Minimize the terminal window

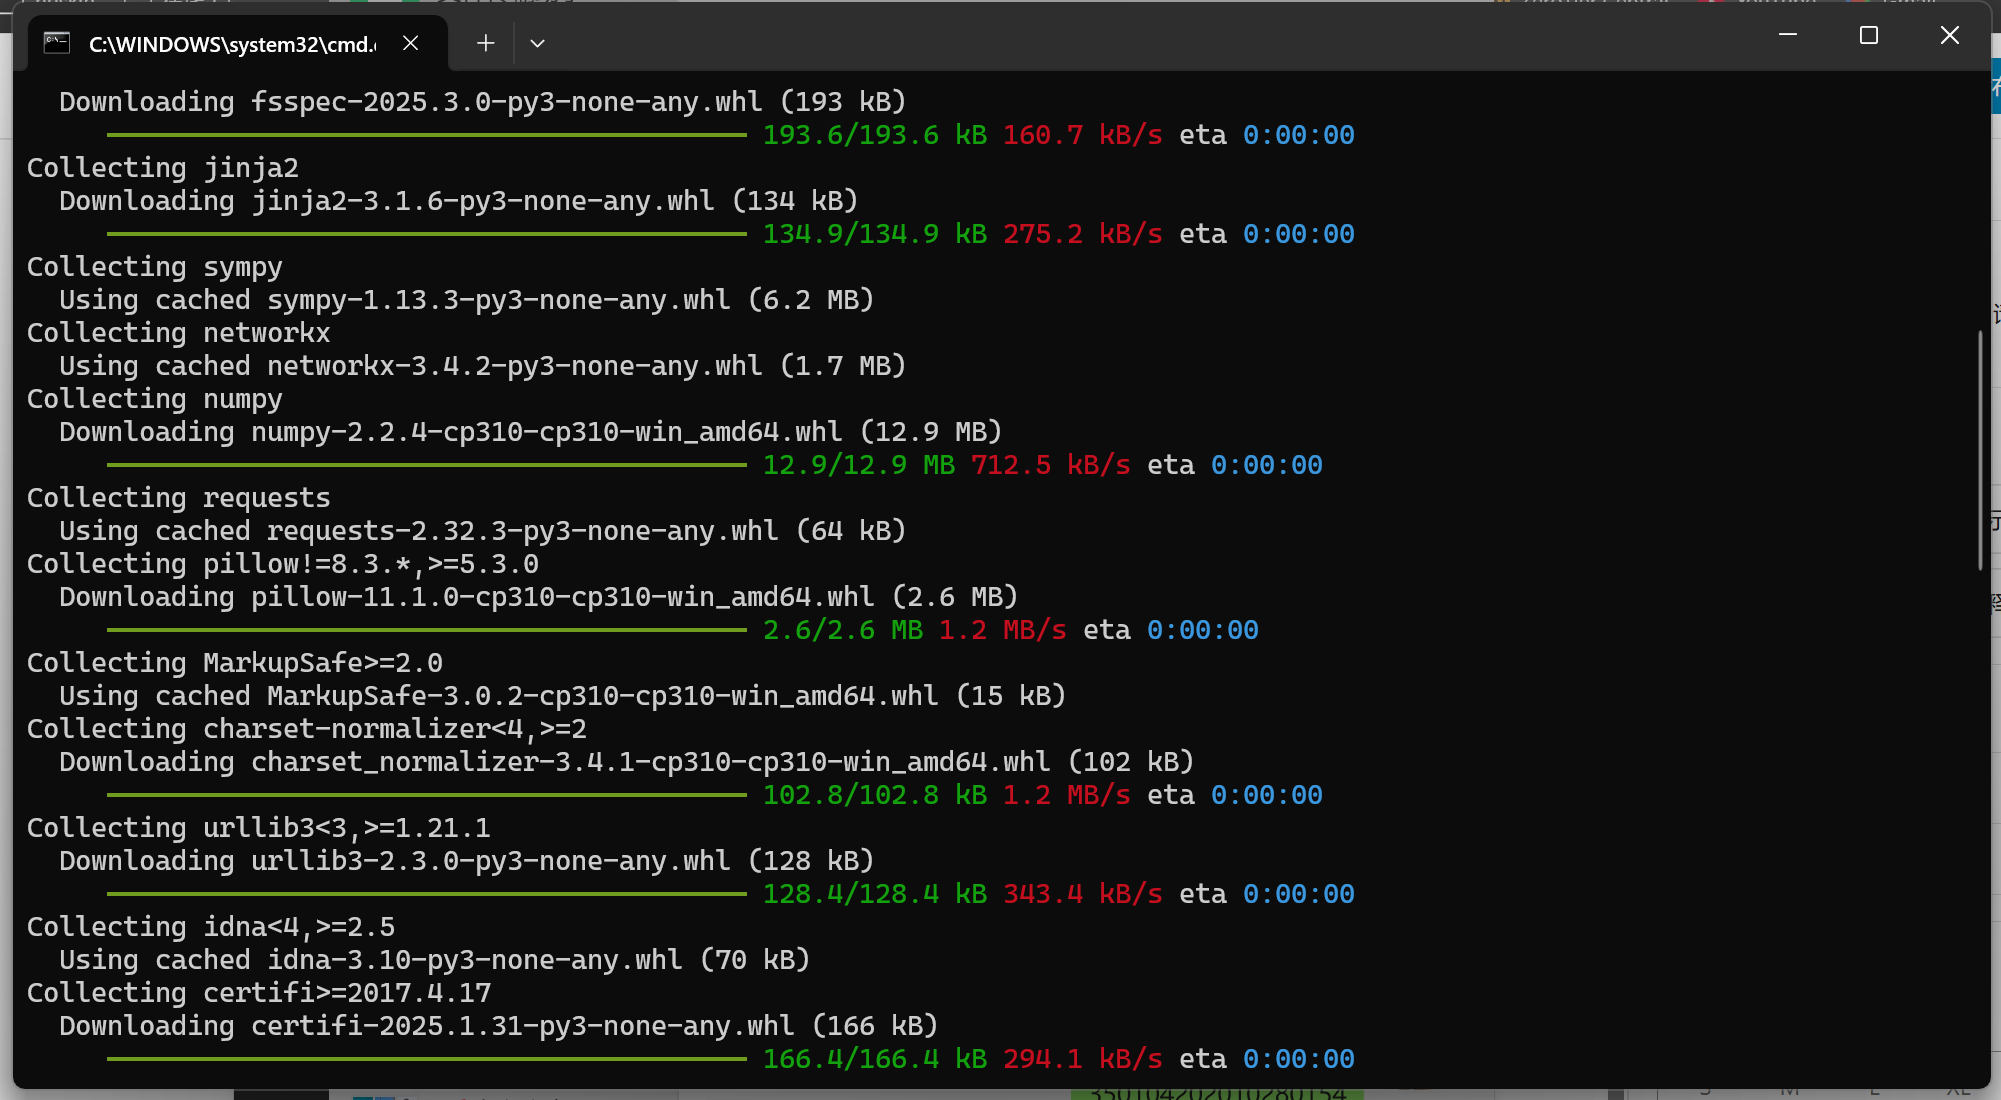pyautogui.click(x=1788, y=35)
